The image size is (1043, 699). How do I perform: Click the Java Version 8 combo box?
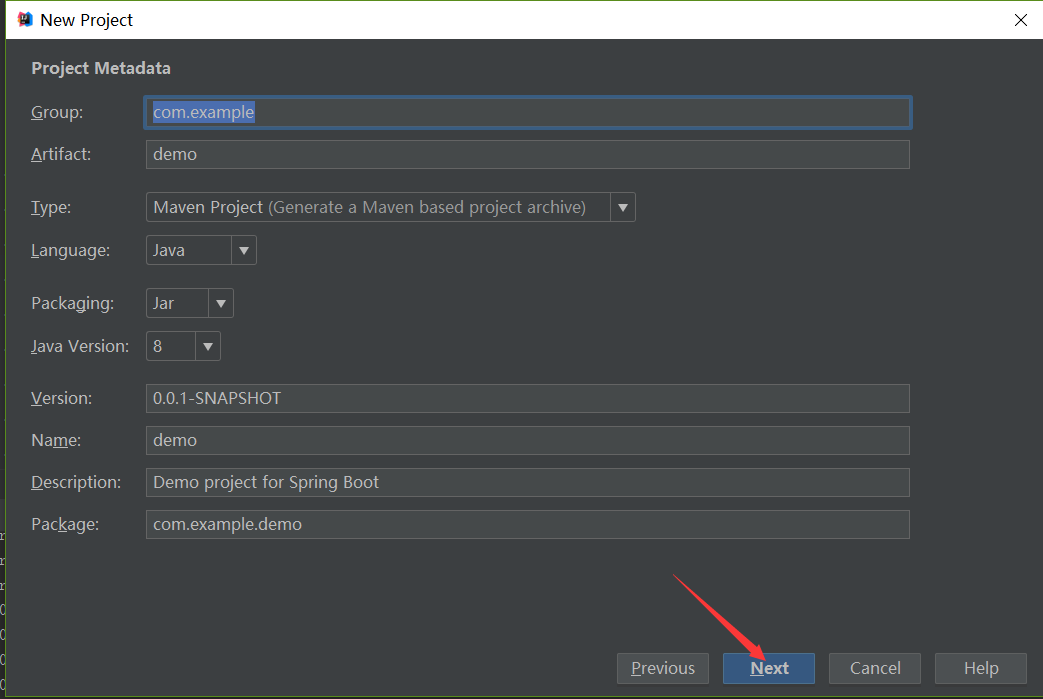pos(183,347)
